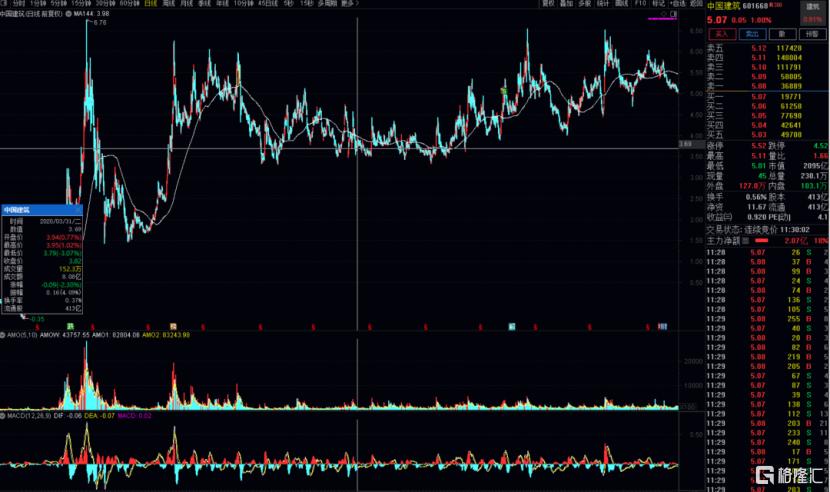This screenshot has height=492, width=830.
Task: Click the 换手 0.56% turnover value
Action: 756,197
